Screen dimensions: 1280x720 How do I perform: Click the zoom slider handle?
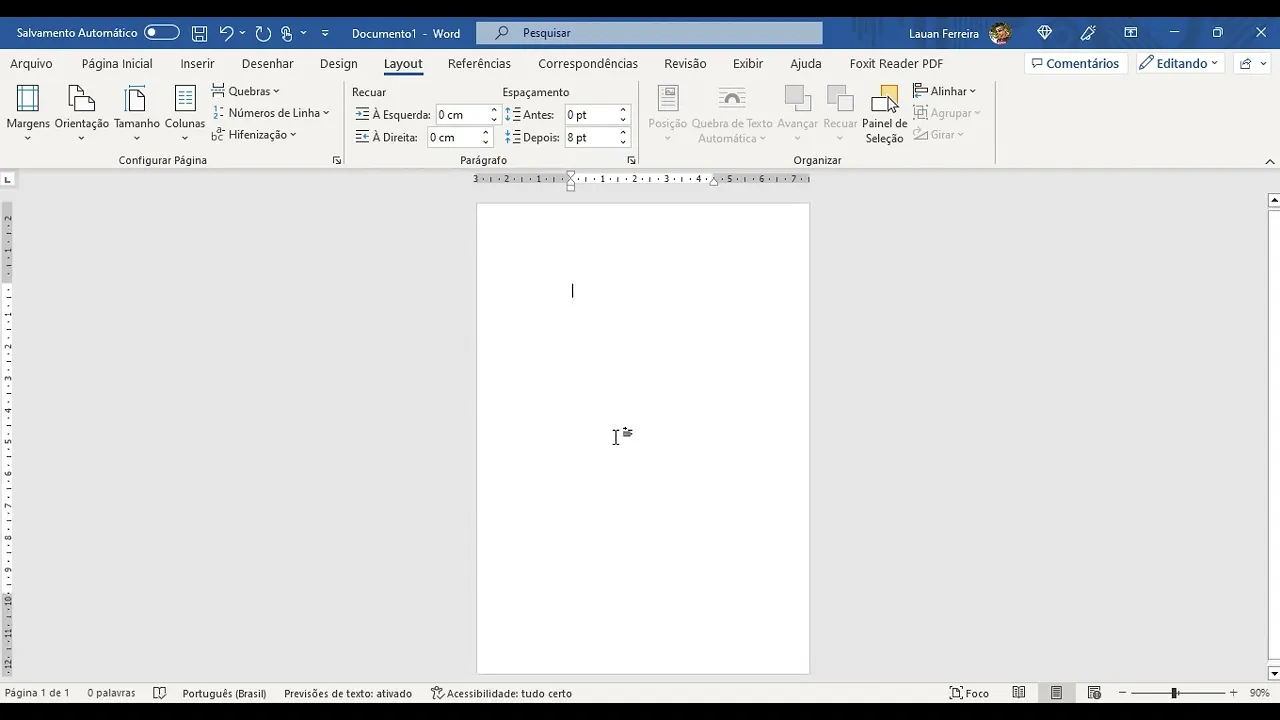[1174, 693]
